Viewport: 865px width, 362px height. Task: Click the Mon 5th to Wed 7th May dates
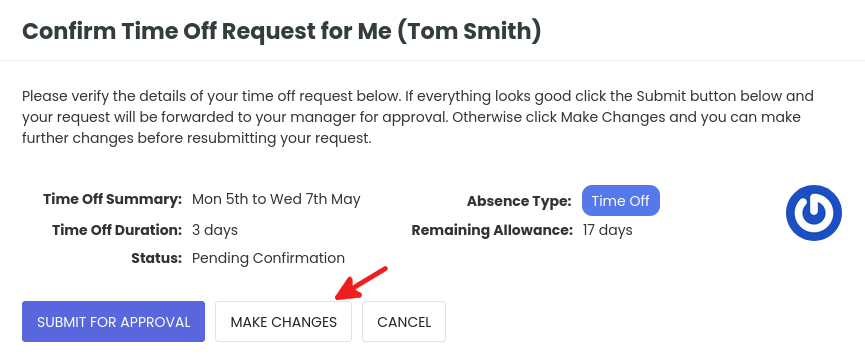click(276, 199)
